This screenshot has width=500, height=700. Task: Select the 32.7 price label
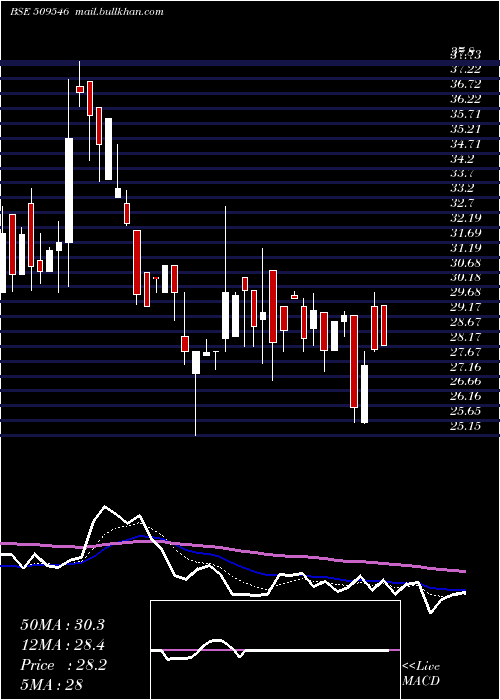point(462,203)
